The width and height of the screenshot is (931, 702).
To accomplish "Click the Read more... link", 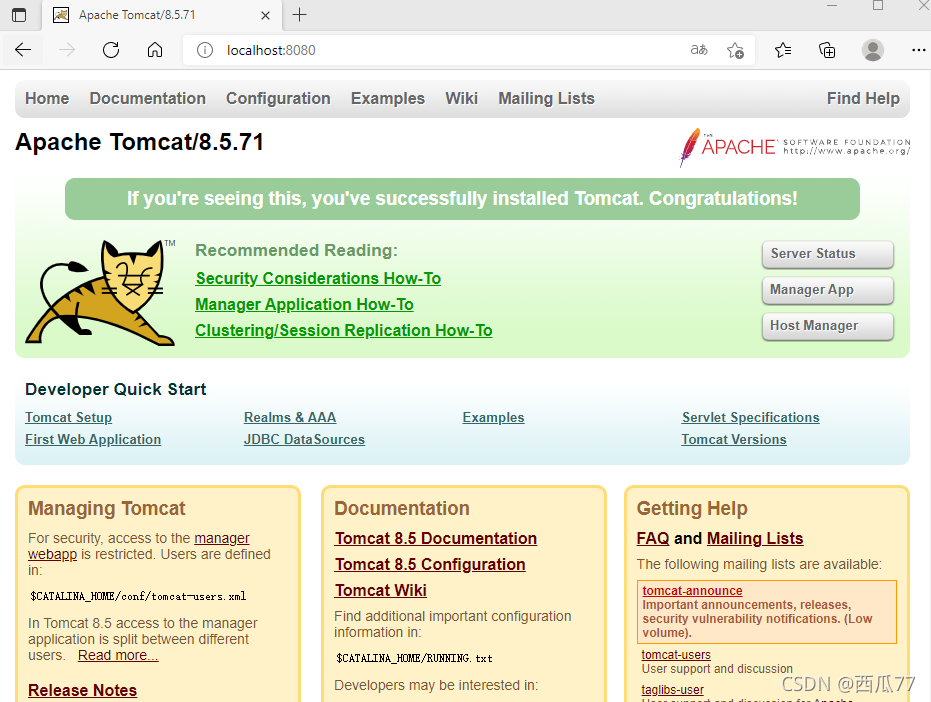I will click(118, 655).
